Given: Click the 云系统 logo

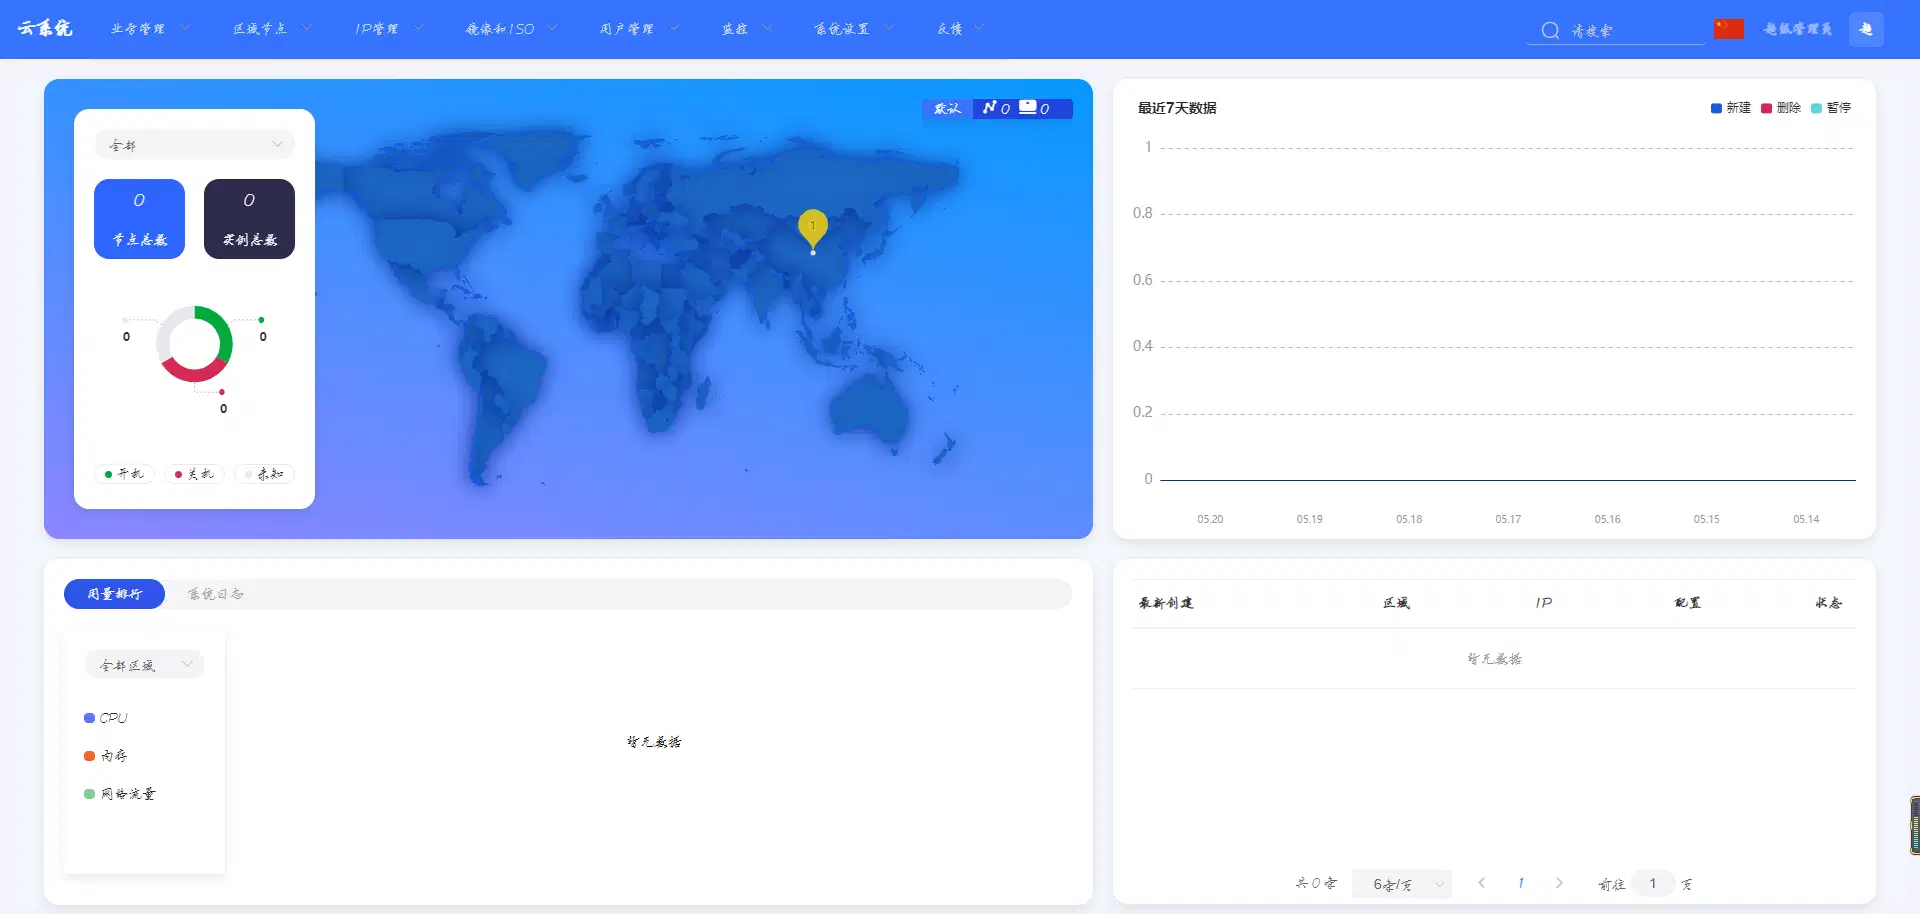Looking at the screenshot, I should pos(45,28).
